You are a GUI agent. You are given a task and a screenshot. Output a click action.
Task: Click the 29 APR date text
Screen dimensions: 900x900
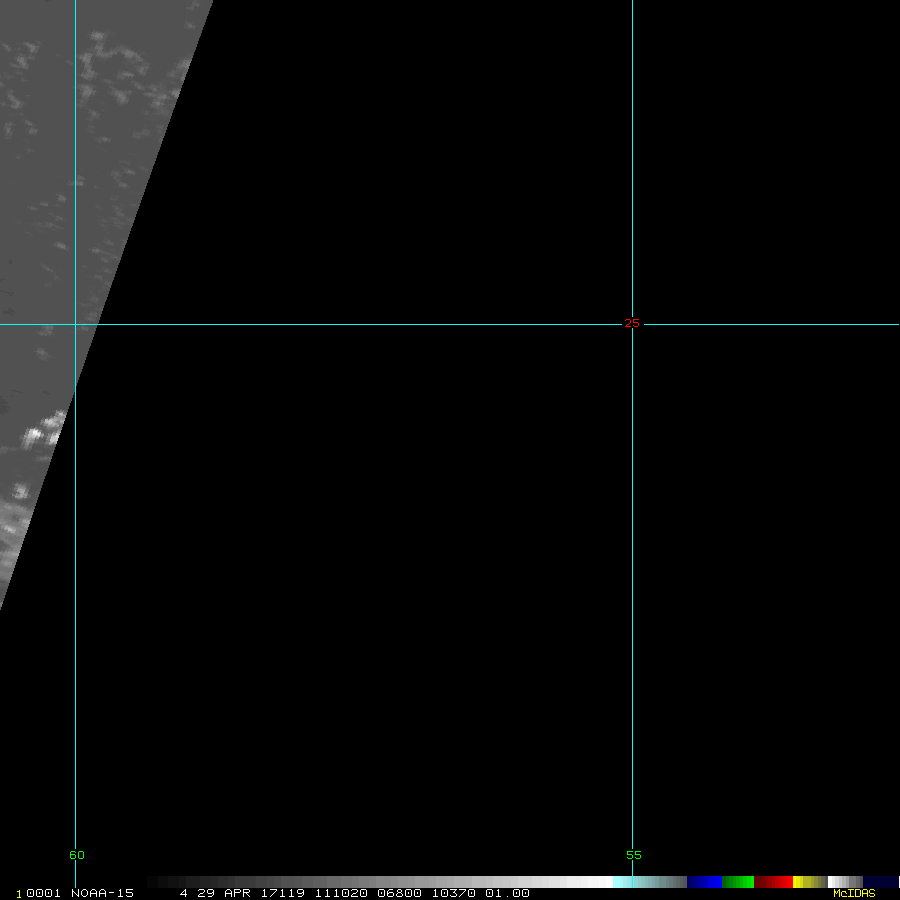(220, 893)
